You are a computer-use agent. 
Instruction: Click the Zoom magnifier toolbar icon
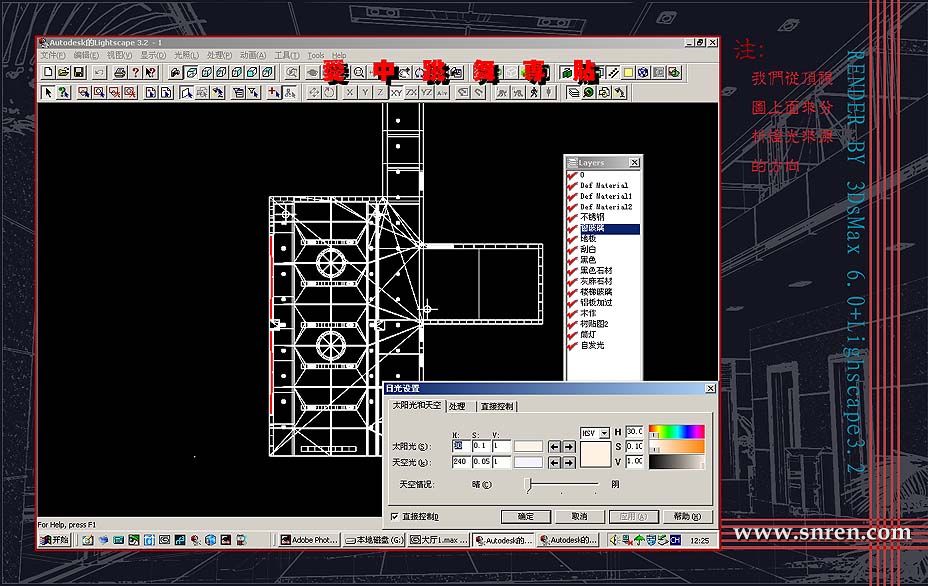point(359,72)
